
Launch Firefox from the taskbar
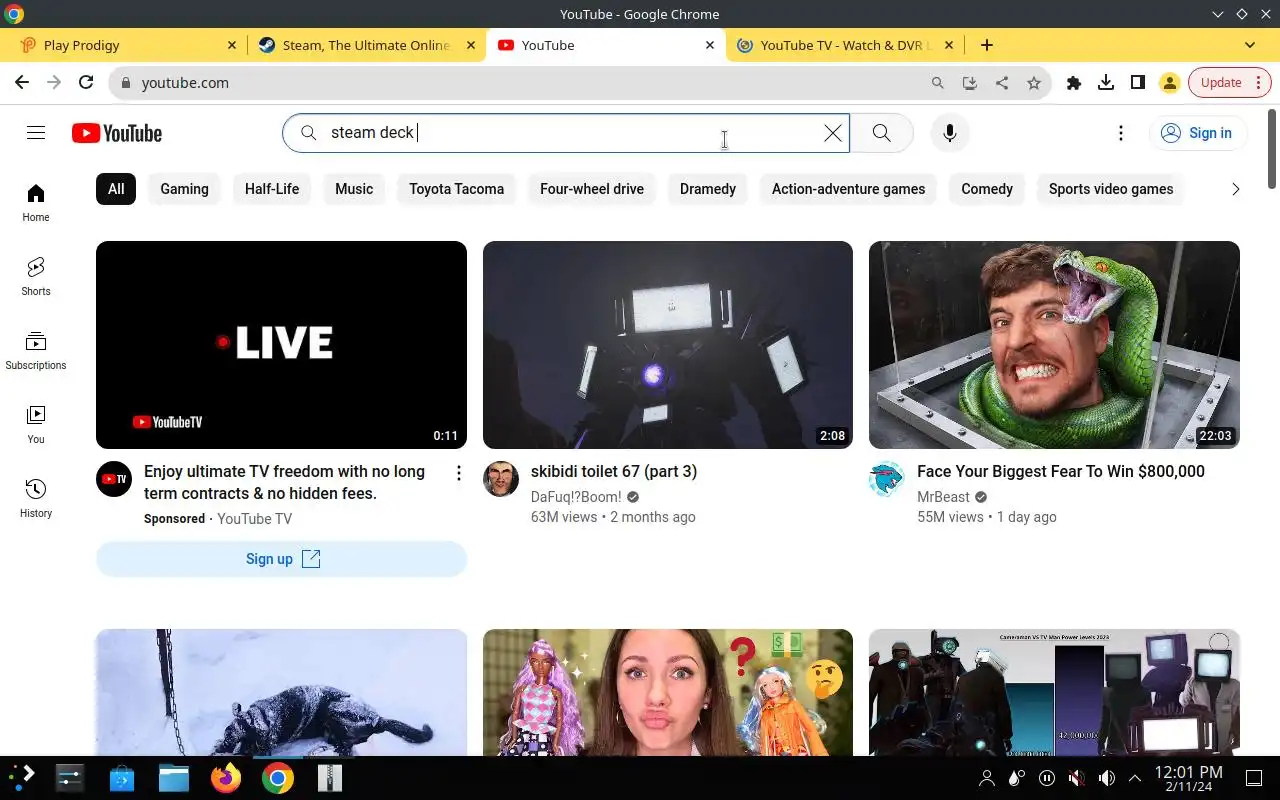[x=226, y=778]
